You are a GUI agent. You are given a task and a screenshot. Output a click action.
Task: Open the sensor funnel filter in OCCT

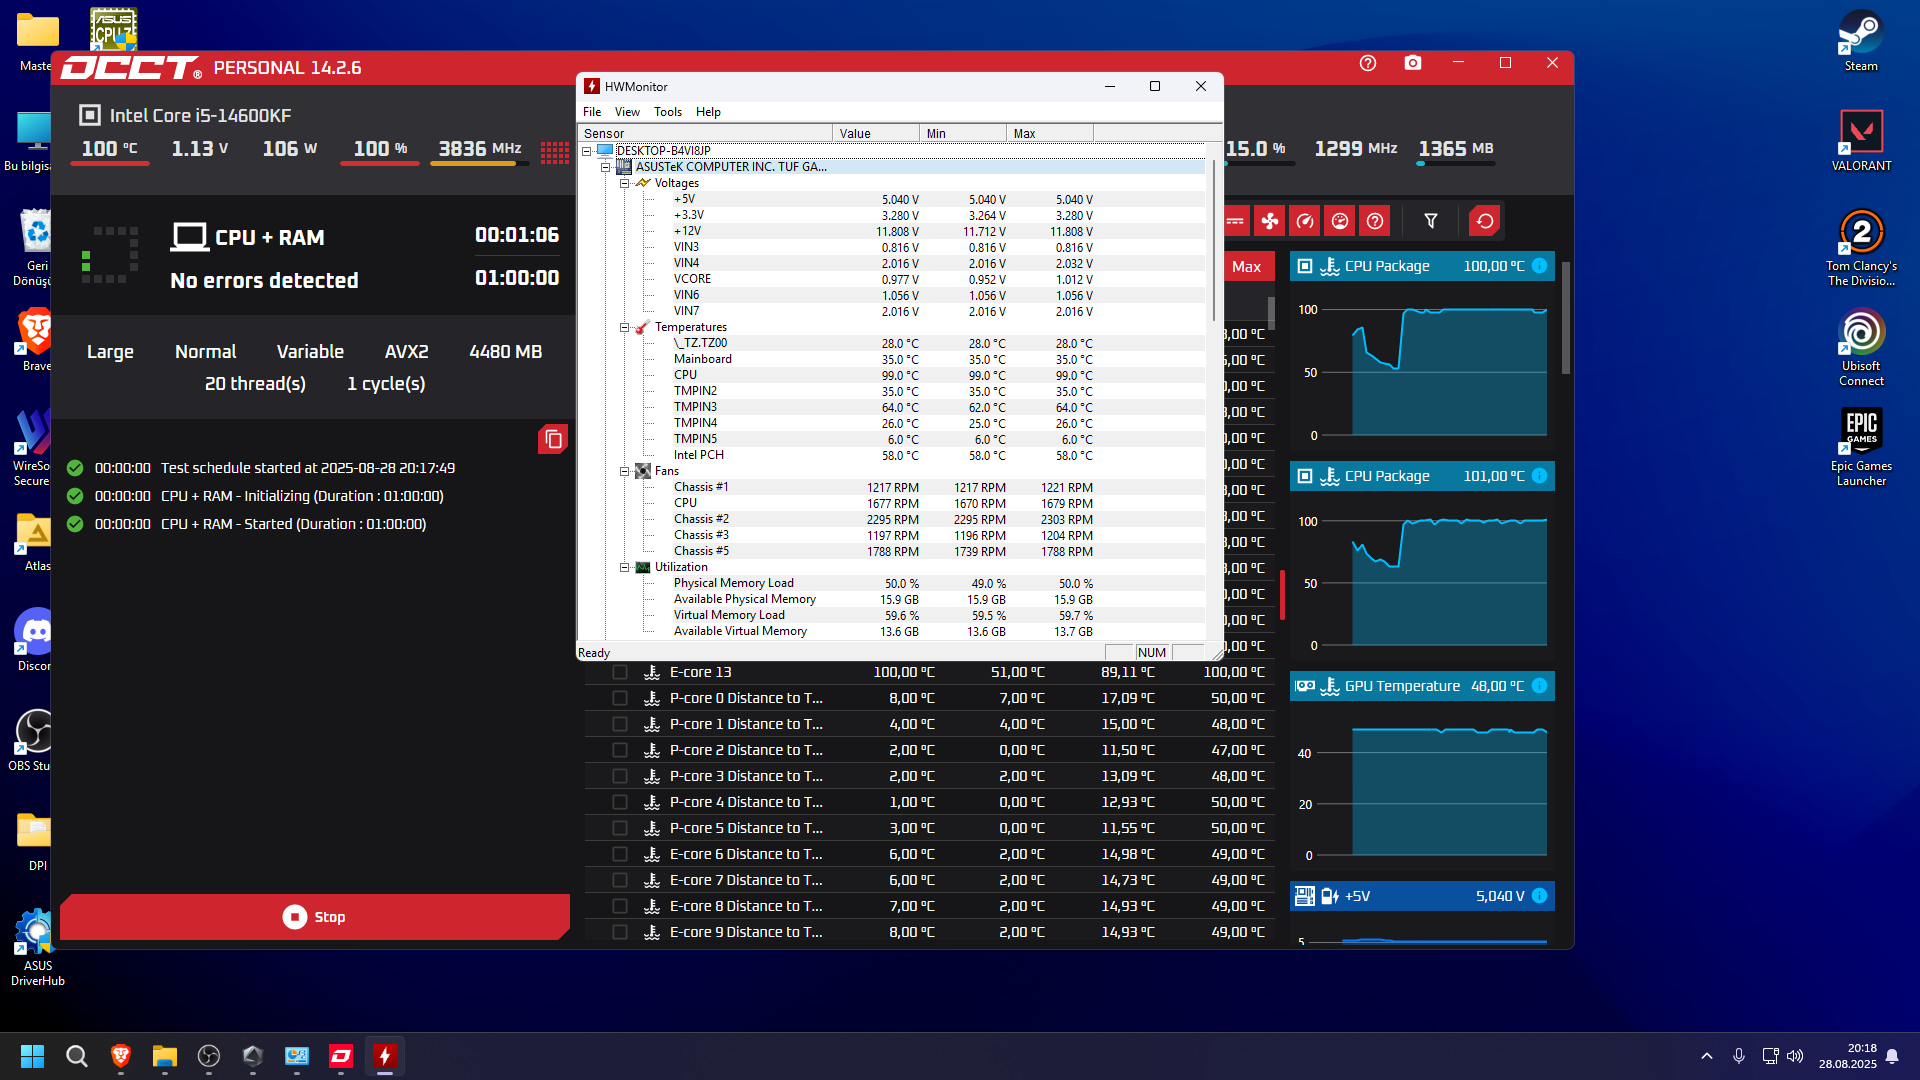1431,221
